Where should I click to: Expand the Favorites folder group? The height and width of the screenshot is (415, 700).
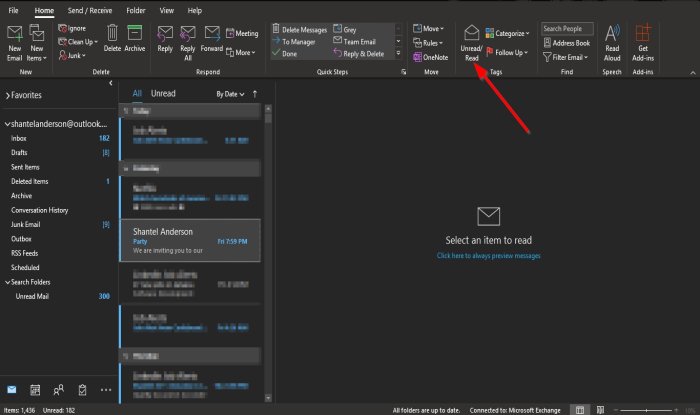[8, 95]
